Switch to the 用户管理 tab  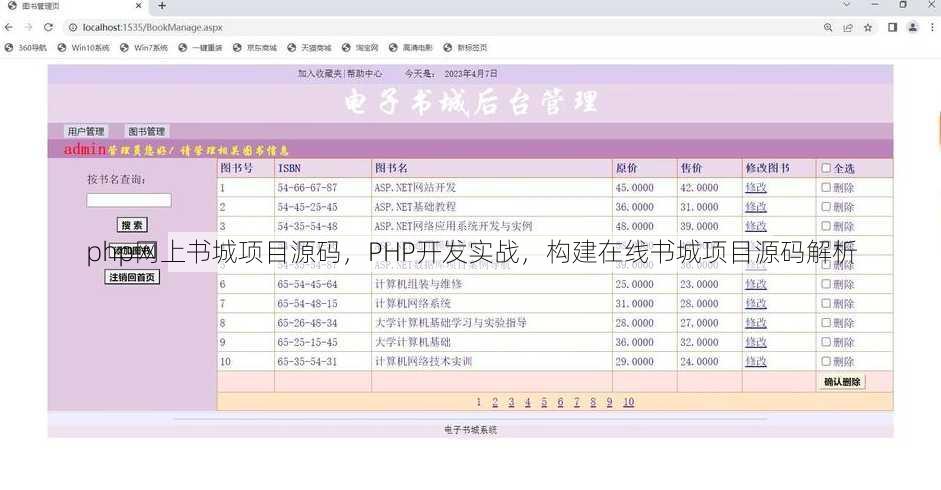[x=86, y=131]
